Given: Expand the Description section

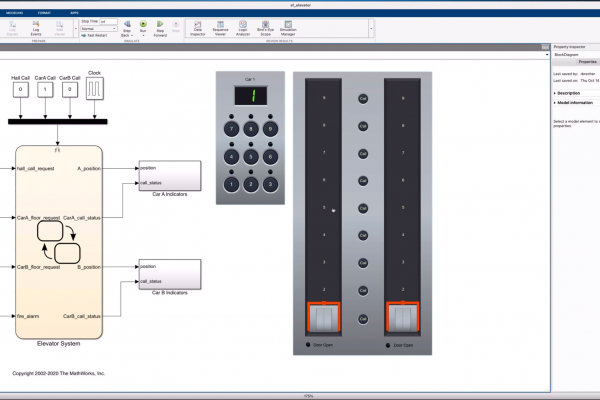Looking at the screenshot, I should pos(573,93).
